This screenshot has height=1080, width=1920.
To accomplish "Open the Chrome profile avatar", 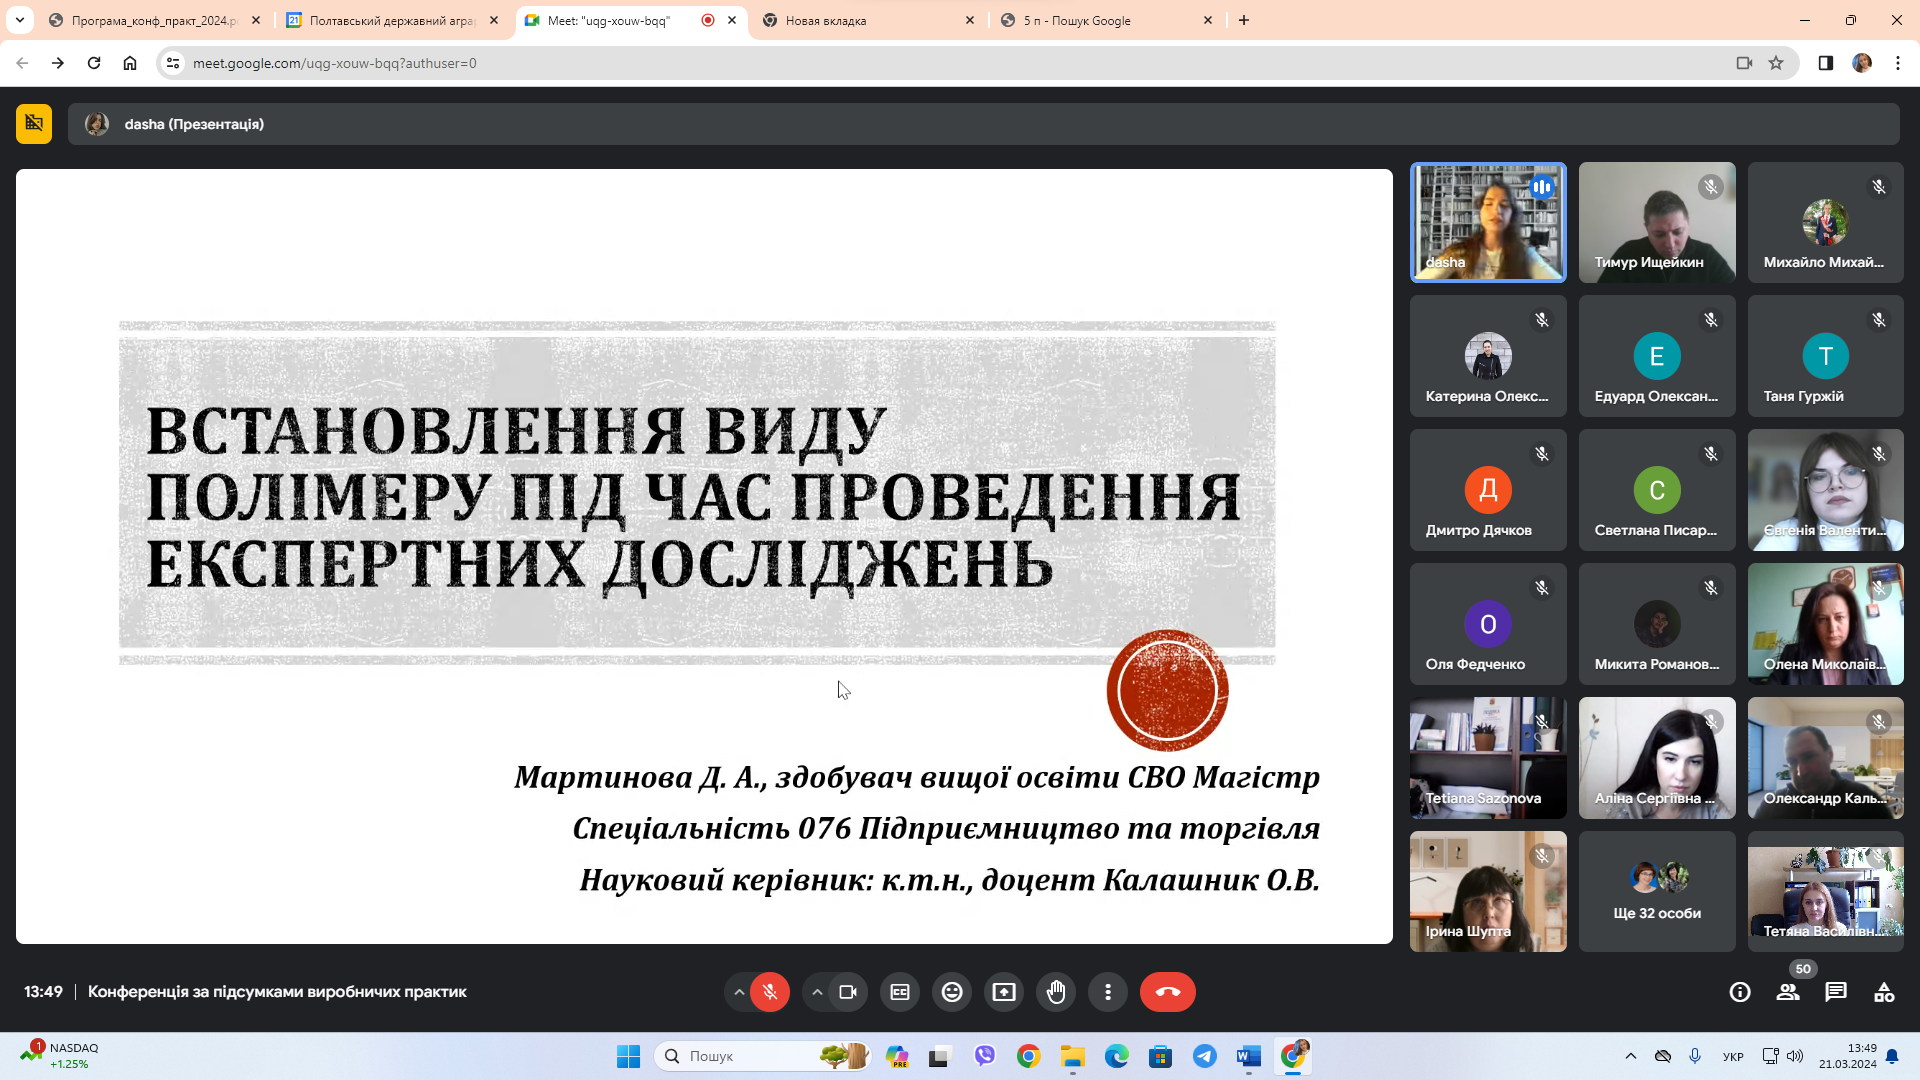I will click(1862, 63).
